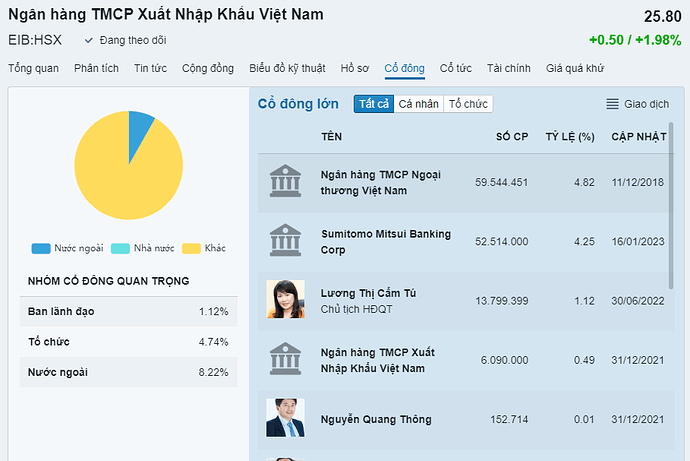The height and width of the screenshot is (461, 690).
Task: Open the Sumitomo Mitsui Banking Corp link
Action: click(x=385, y=241)
